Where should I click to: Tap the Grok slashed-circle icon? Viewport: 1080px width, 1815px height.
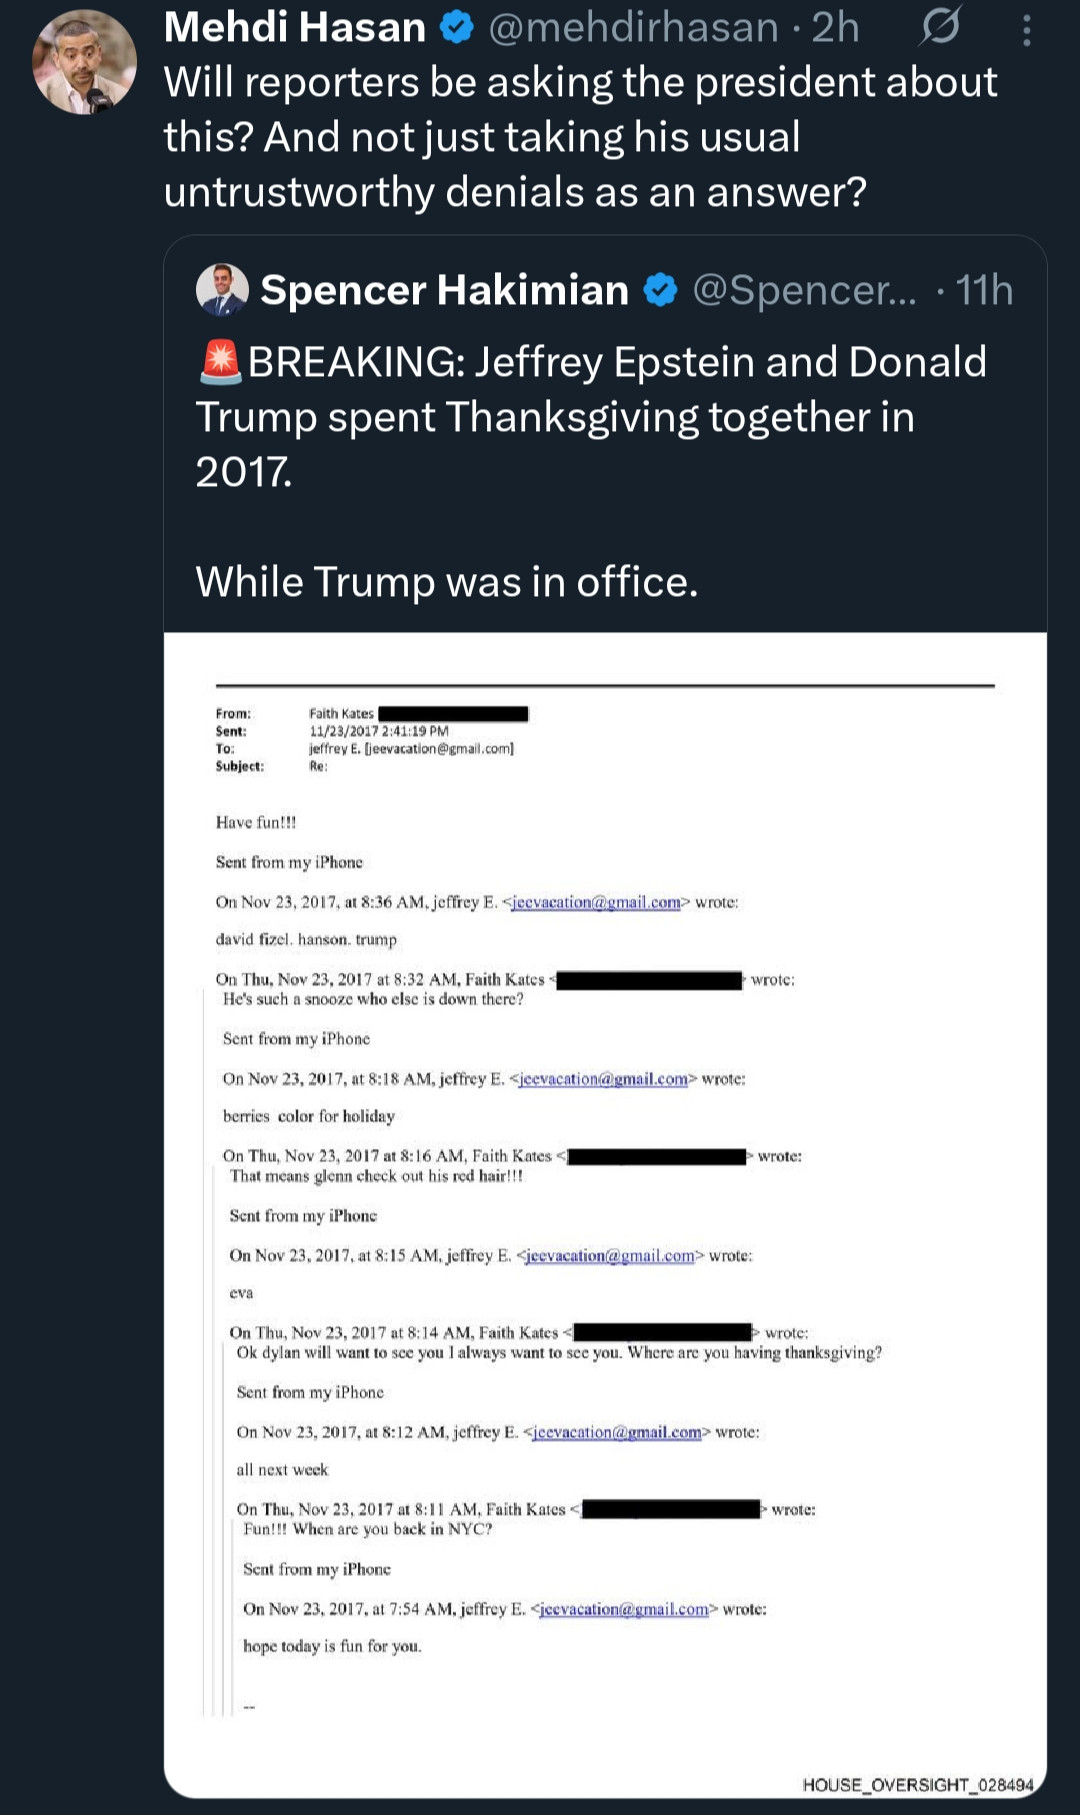(x=940, y=27)
